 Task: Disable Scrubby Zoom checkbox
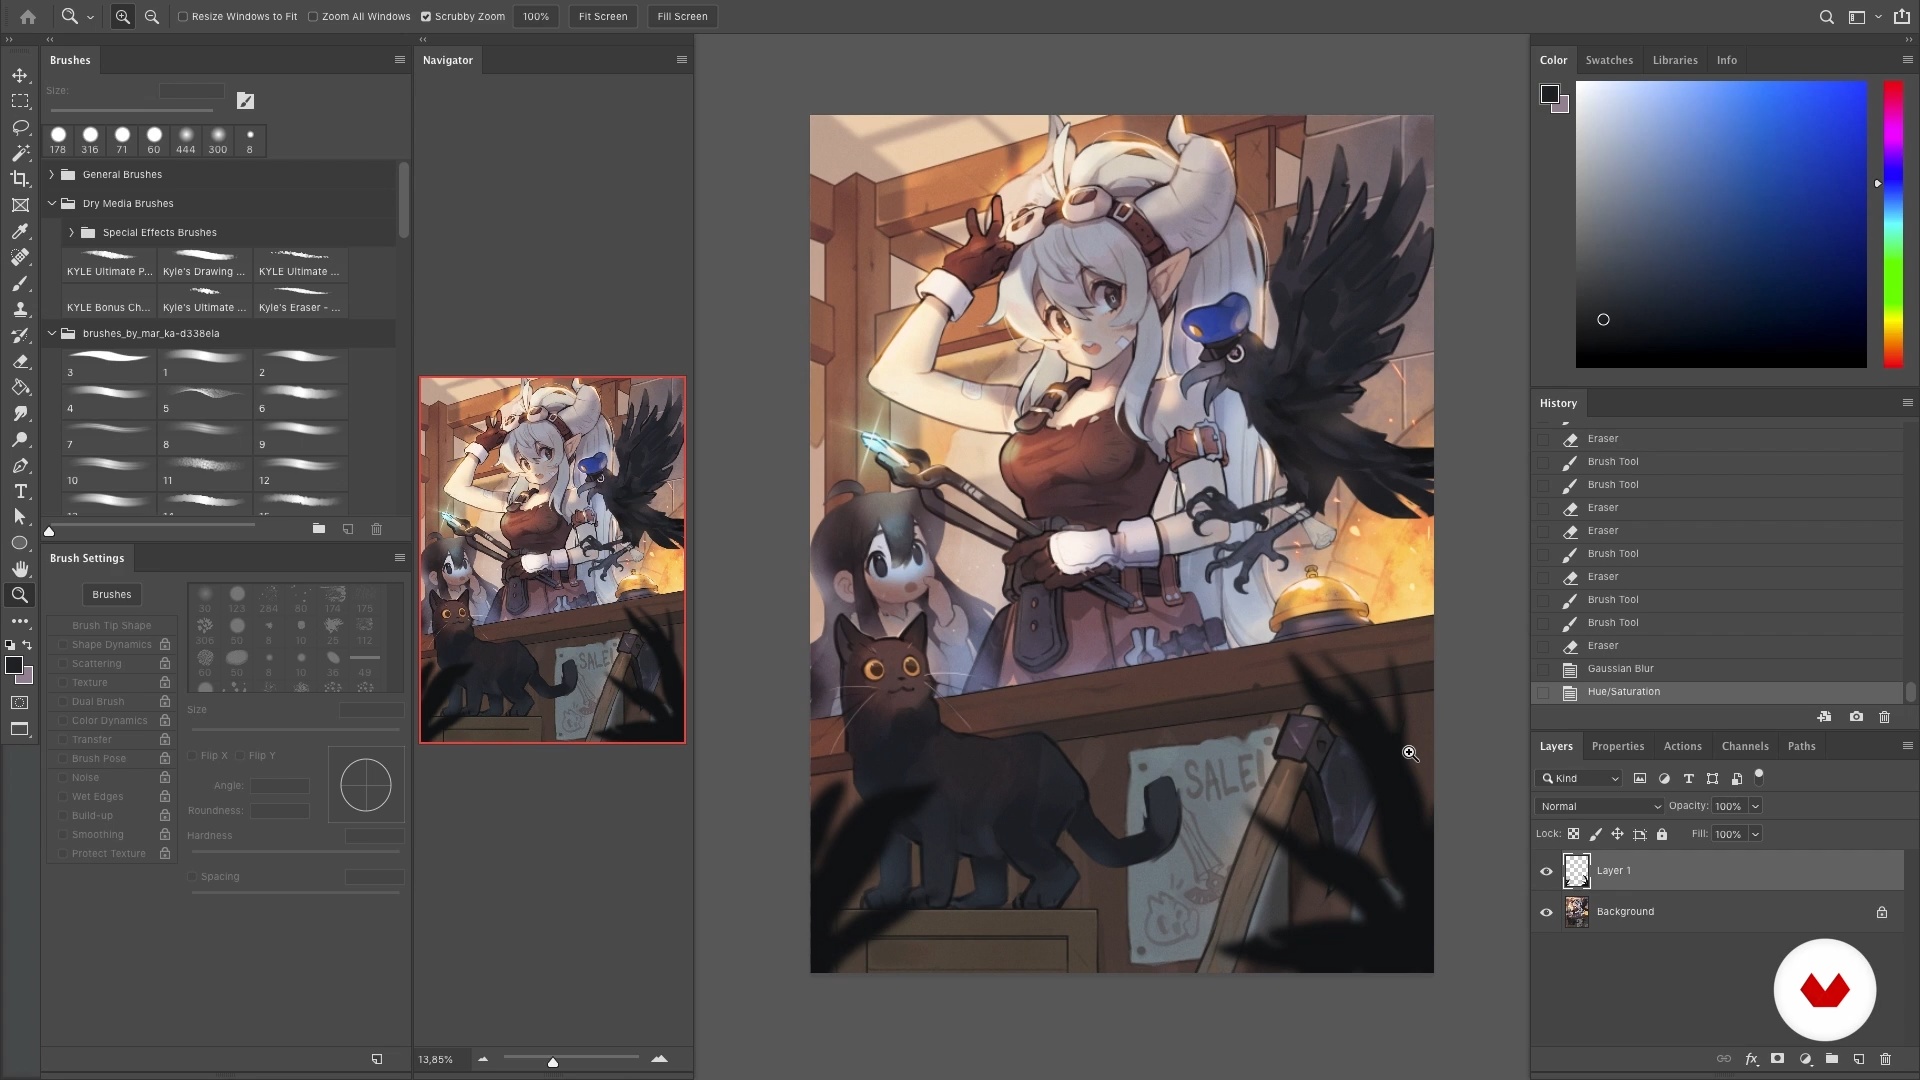point(426,16)
